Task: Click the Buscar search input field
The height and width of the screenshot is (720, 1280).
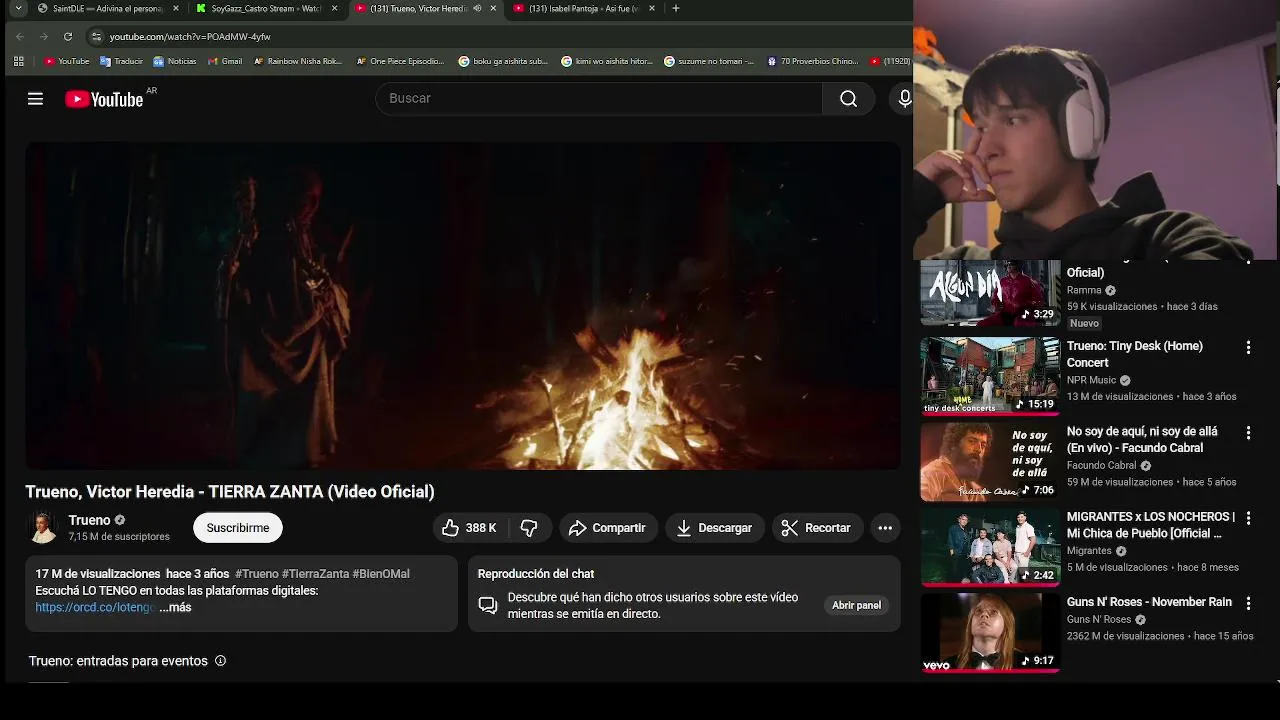Action: [x=599, y=98]
